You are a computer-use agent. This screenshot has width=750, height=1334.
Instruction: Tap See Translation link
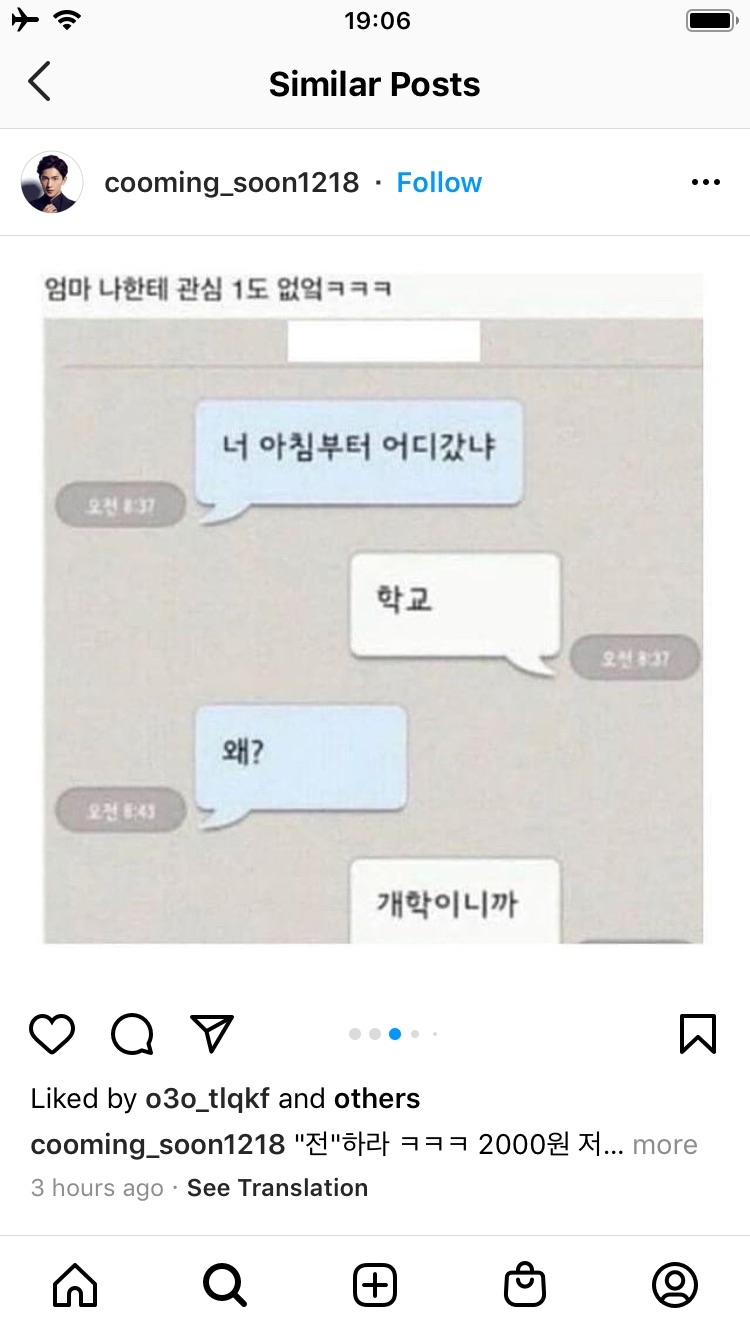(277, 1188)
